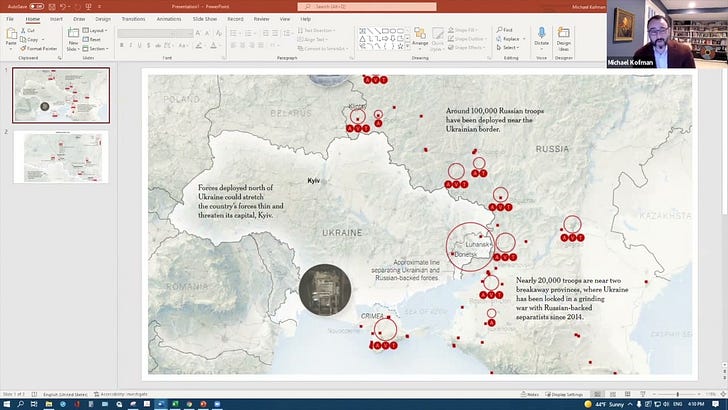The image size is (728, 410).
Task: Open the Slide Show tab
Action: pos(205,19)
